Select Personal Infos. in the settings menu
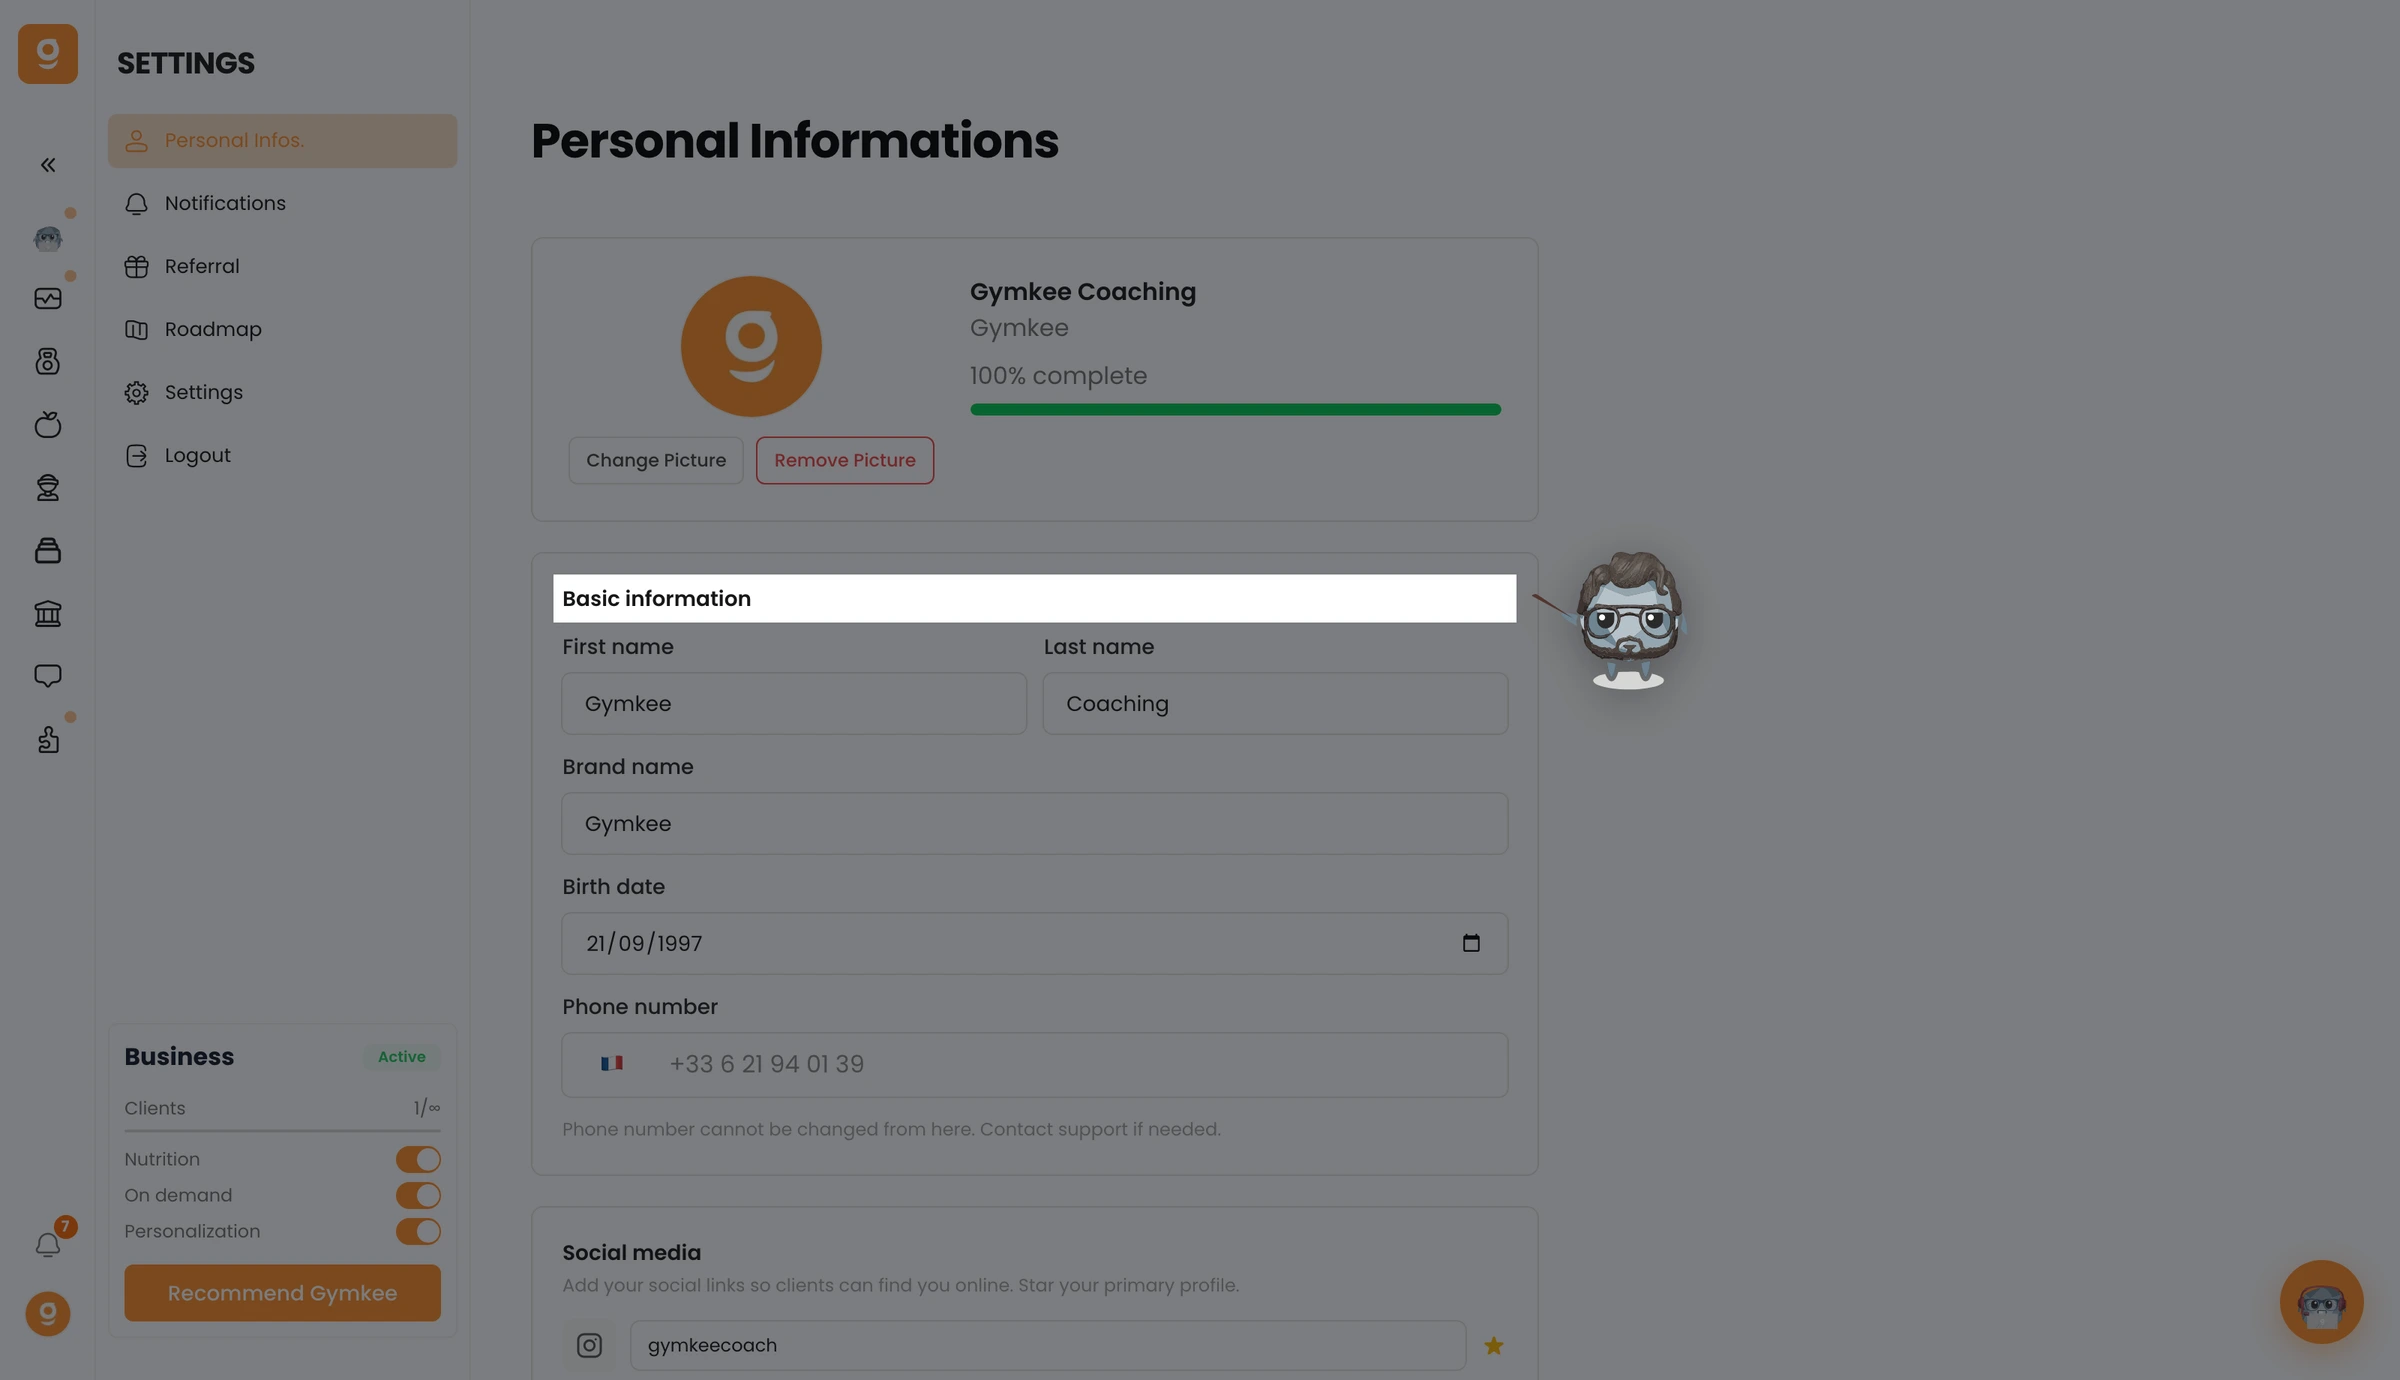This screenshot has height=1380, width=2400. click(x=283, y=141)
